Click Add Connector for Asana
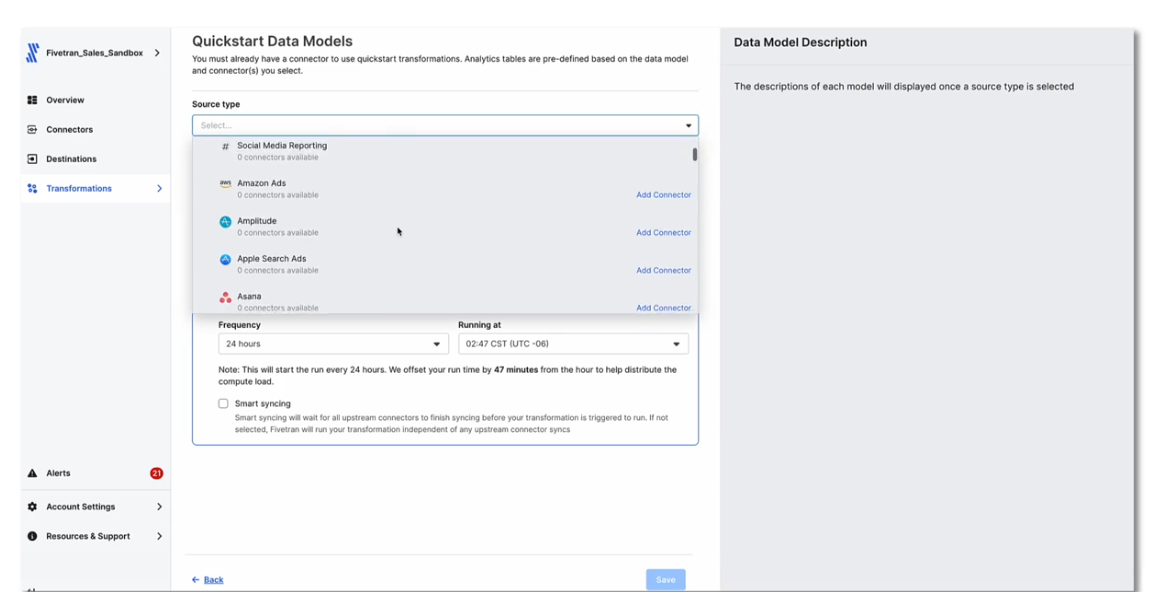1158x592 pixels. 664,308
